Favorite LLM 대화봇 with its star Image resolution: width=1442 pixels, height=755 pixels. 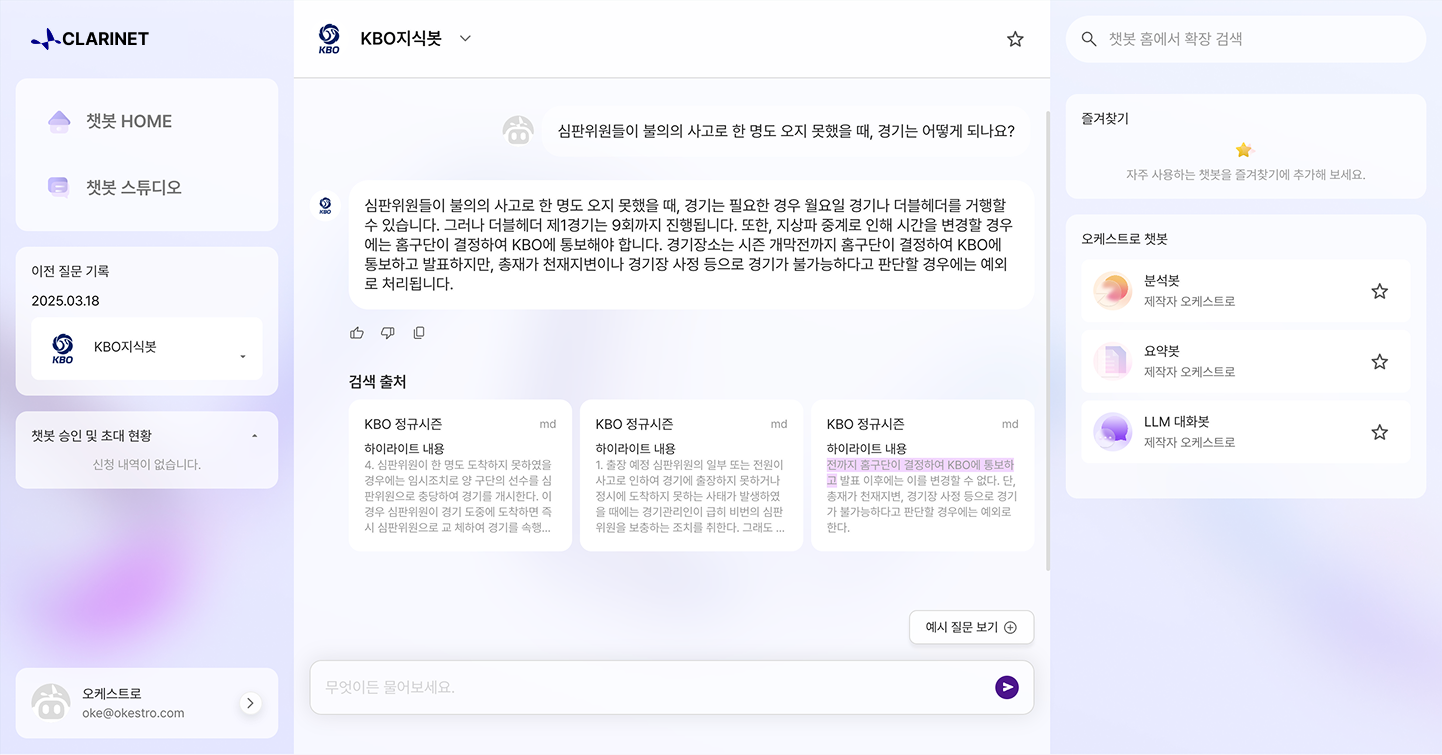tap(1379, 432)
